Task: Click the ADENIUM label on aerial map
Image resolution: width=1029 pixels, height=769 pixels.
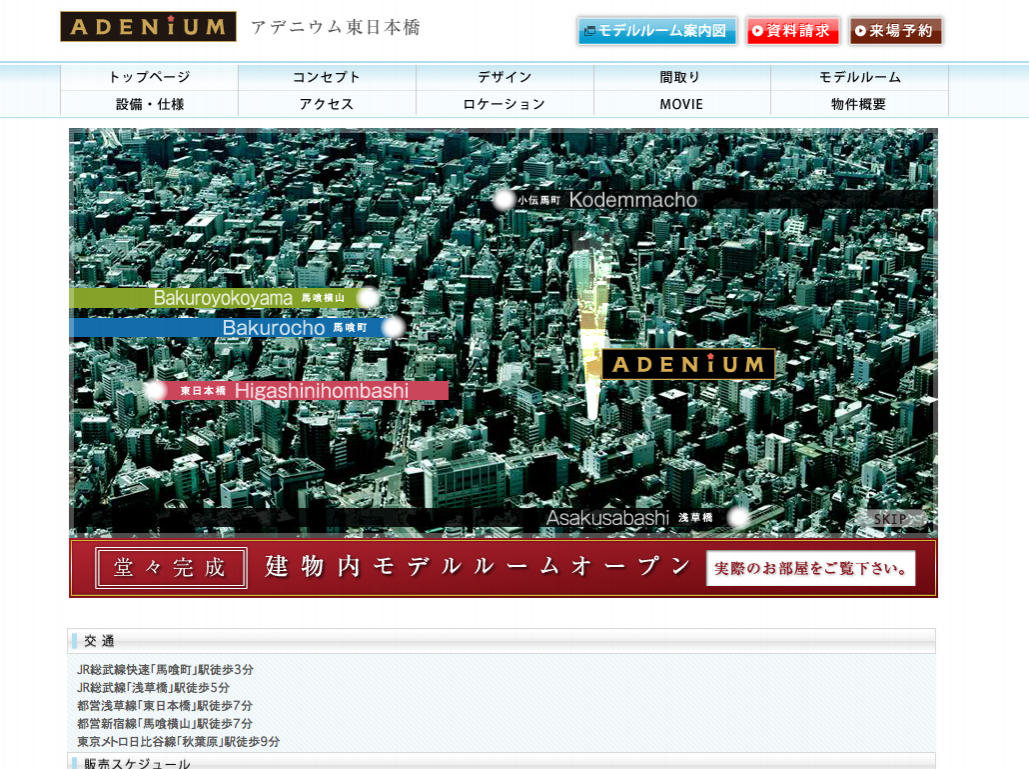Action: (x=688, y=364)
